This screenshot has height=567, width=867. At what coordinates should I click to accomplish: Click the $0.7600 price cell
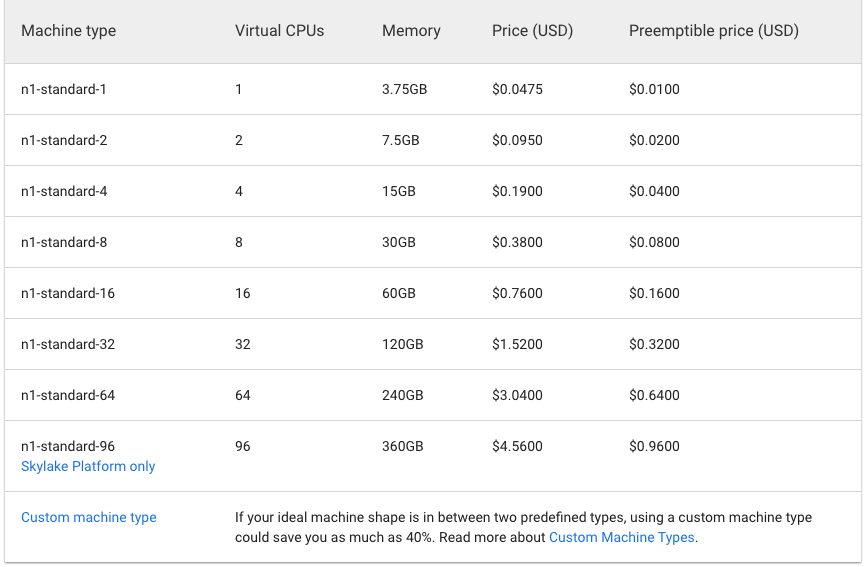518,293
